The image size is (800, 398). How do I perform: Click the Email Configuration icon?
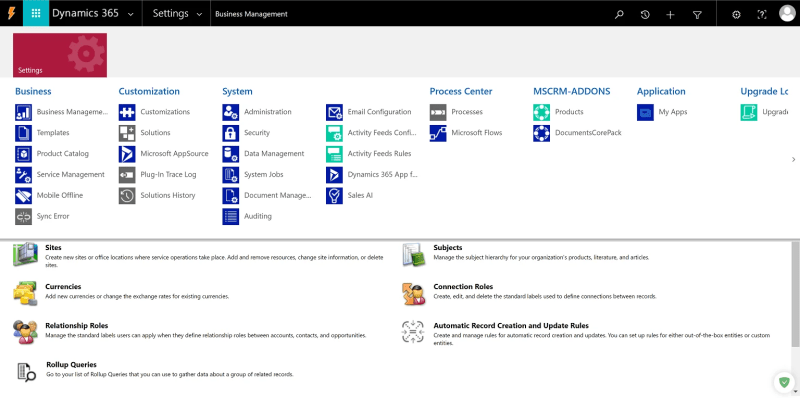pyautogui.click(x=334, y=112)
